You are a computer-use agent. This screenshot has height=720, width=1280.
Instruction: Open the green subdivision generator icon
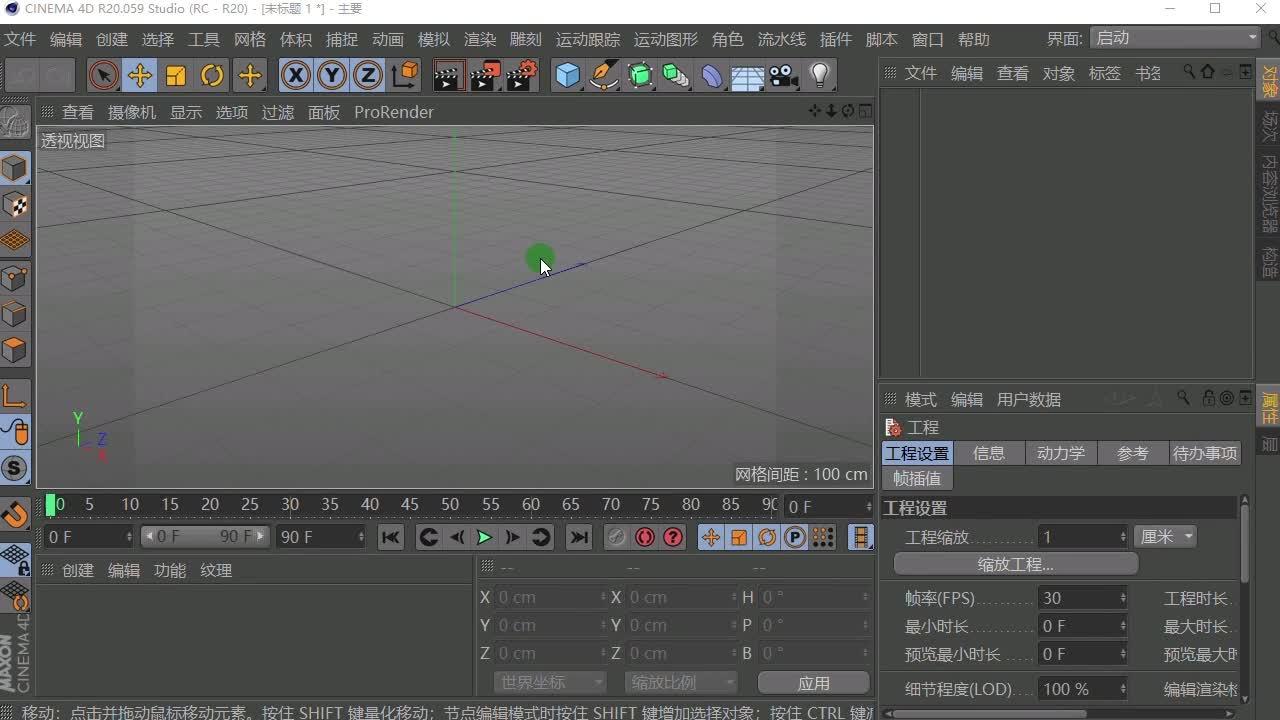coord(640,75)
